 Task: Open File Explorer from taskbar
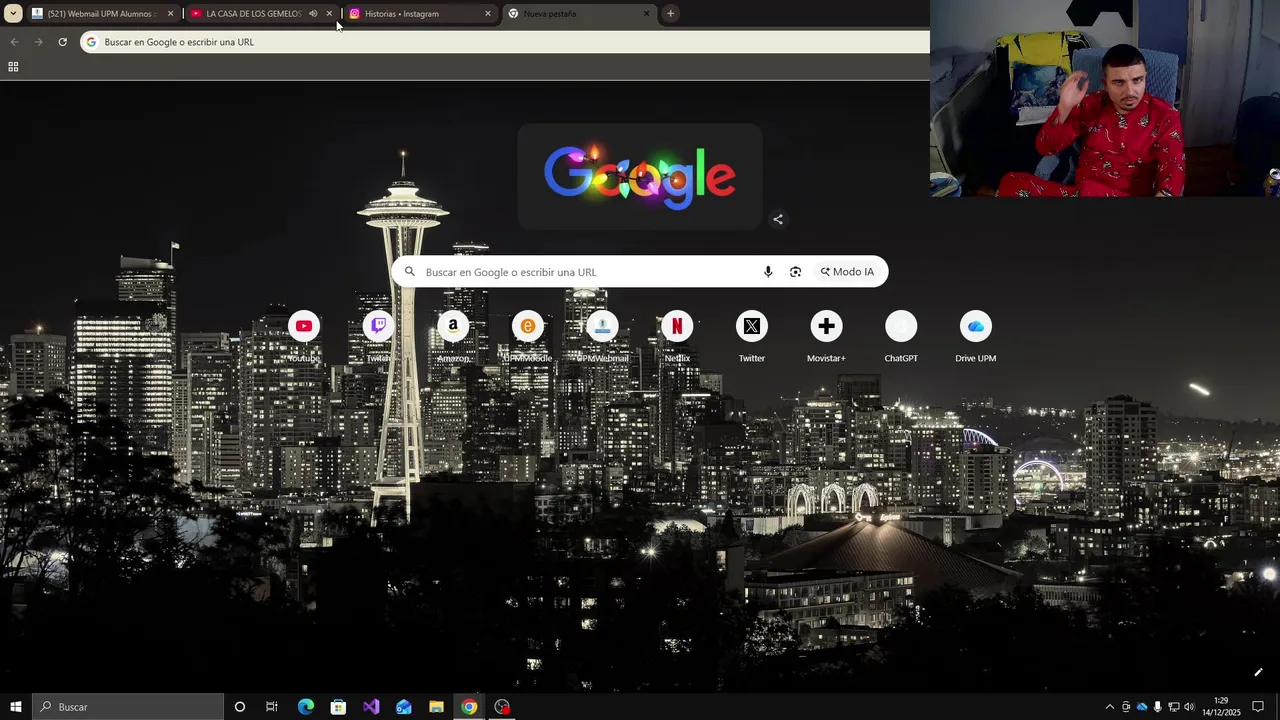(x=436, y=707)
